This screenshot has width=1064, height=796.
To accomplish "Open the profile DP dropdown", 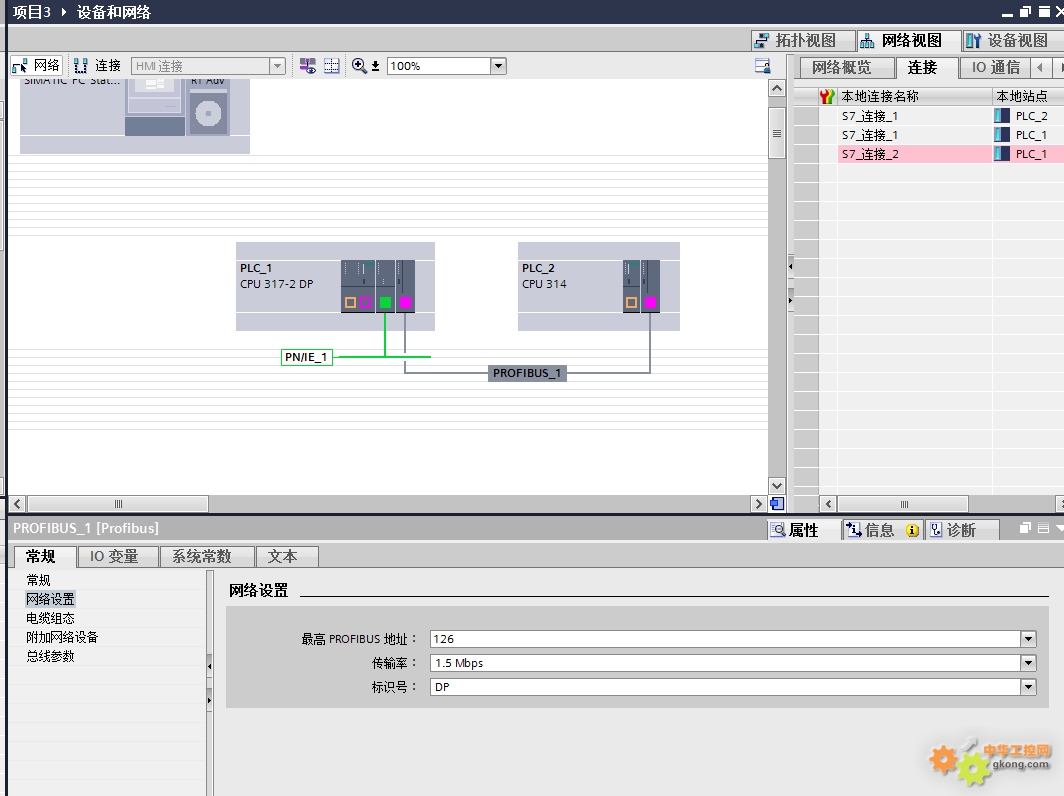I will point(1028,687).
